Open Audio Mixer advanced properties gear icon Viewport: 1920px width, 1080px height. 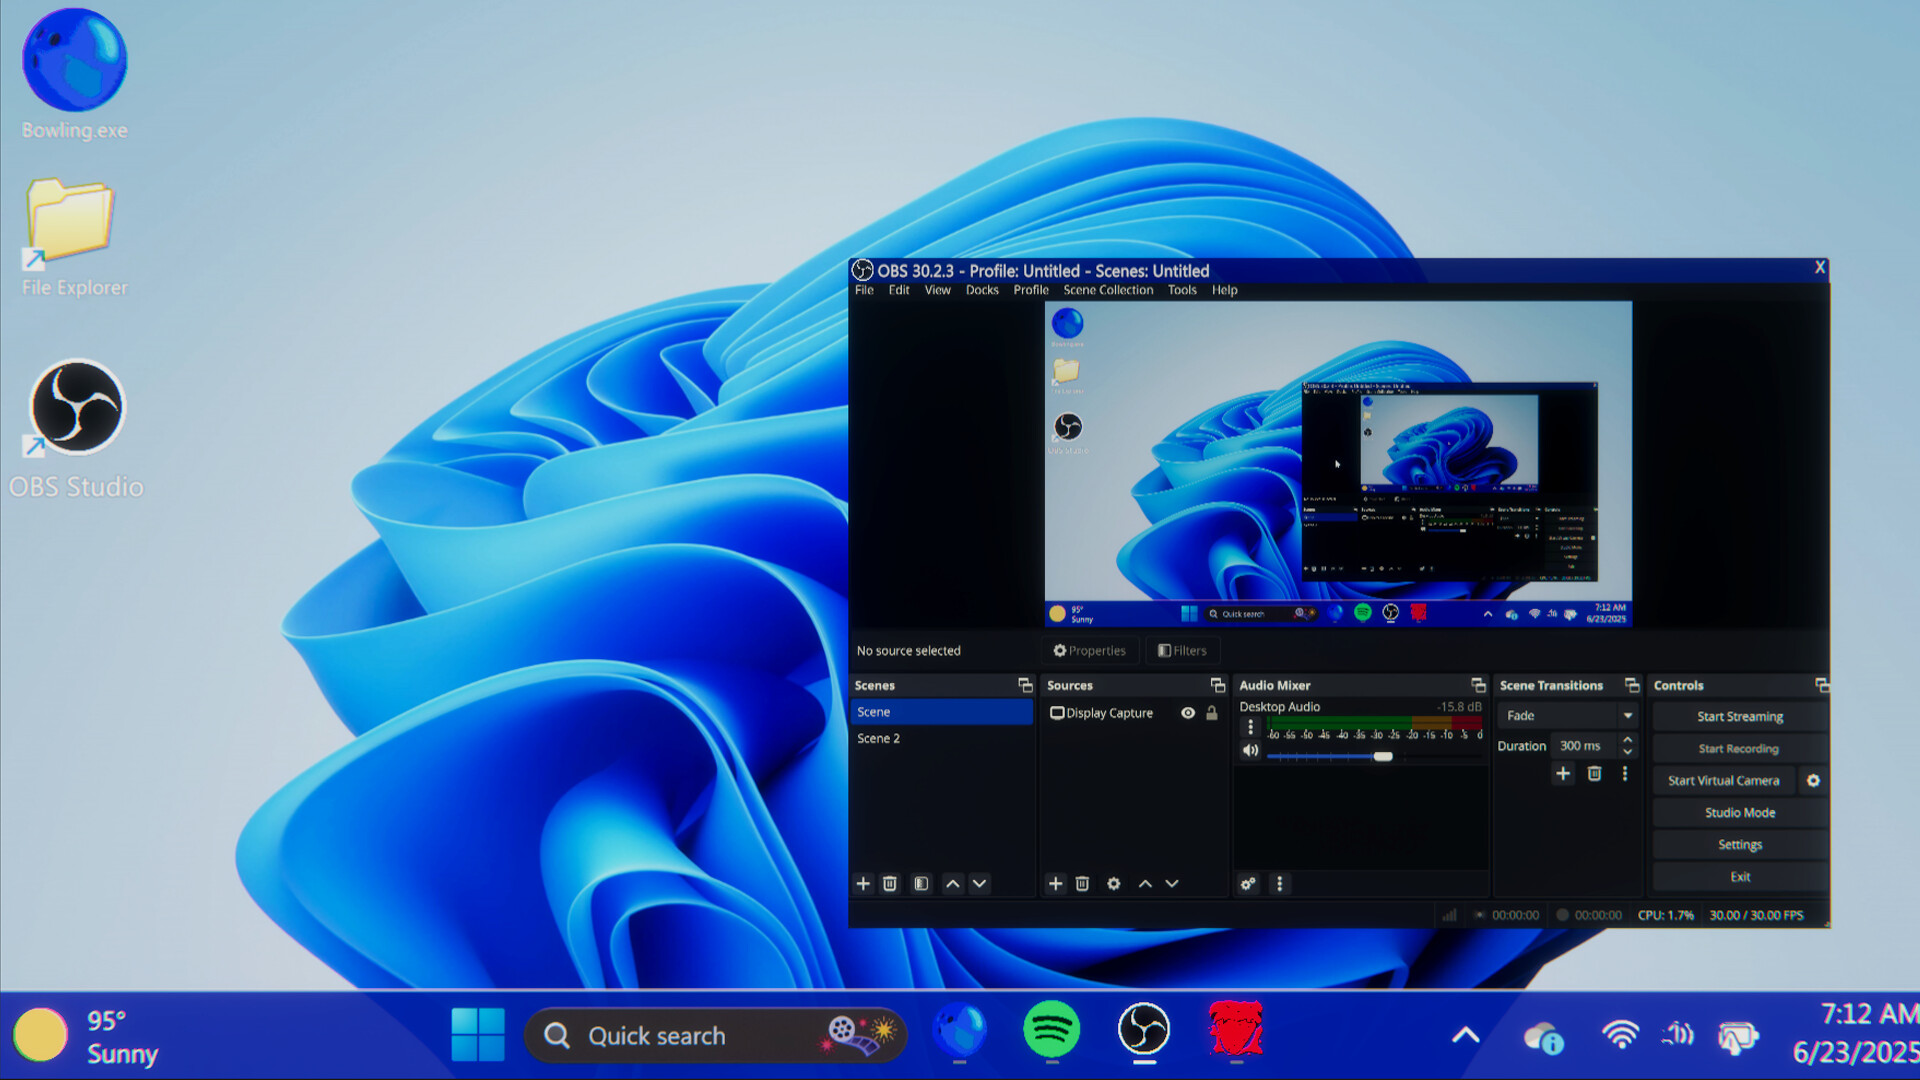[1247, 884]
